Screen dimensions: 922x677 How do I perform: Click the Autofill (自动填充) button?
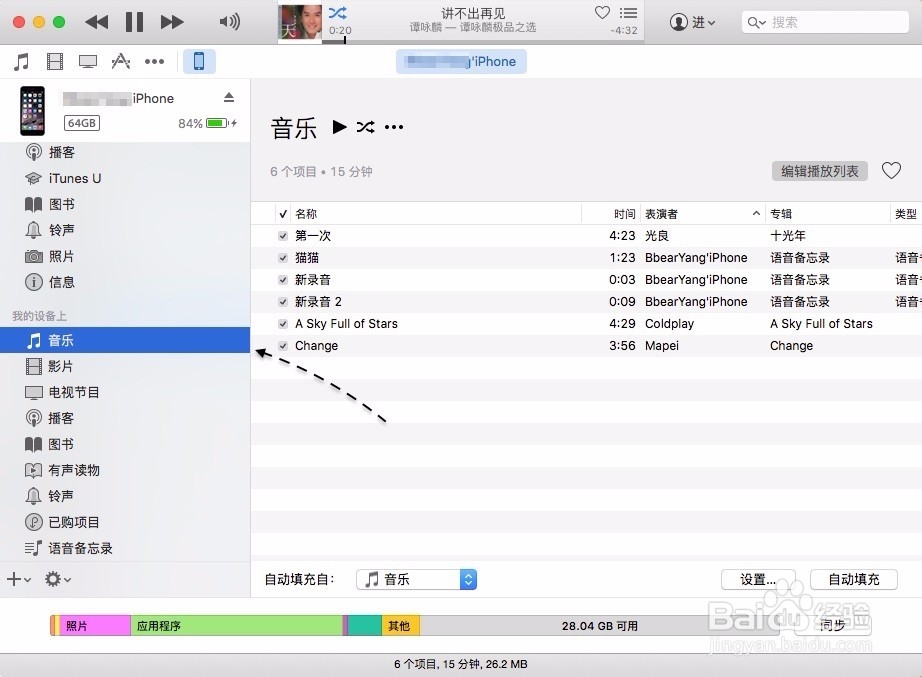click(854, 579)
